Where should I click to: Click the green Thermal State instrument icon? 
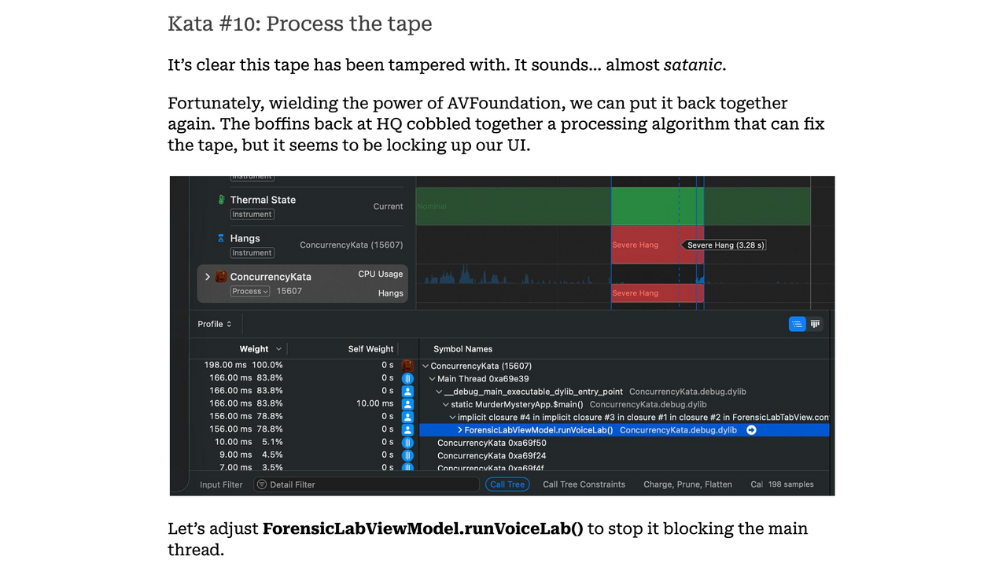point(222,200)
